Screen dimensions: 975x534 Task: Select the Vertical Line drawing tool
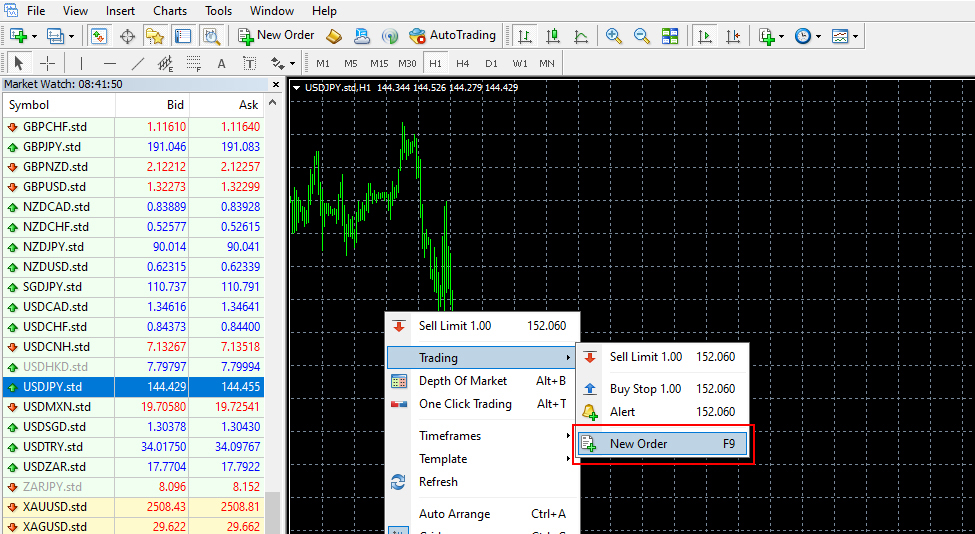pos(81,63)
